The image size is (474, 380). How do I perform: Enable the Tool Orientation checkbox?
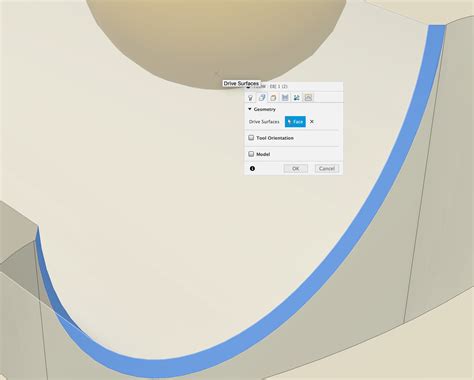[x=251, y=138]
